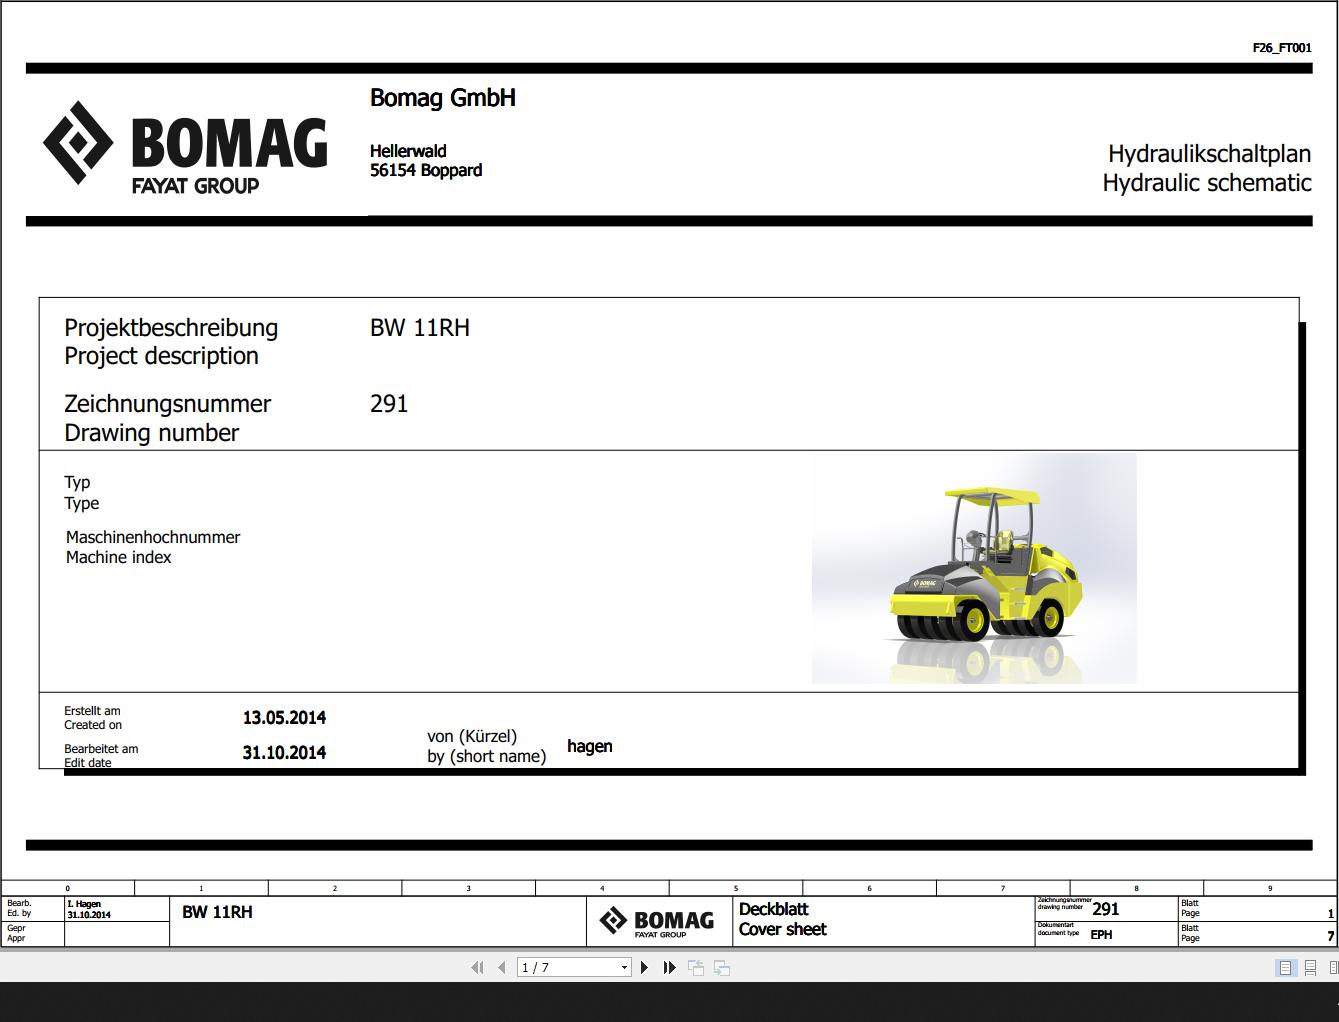Jump to the last page
1339x1022 pixels.
tap(669, 967)
